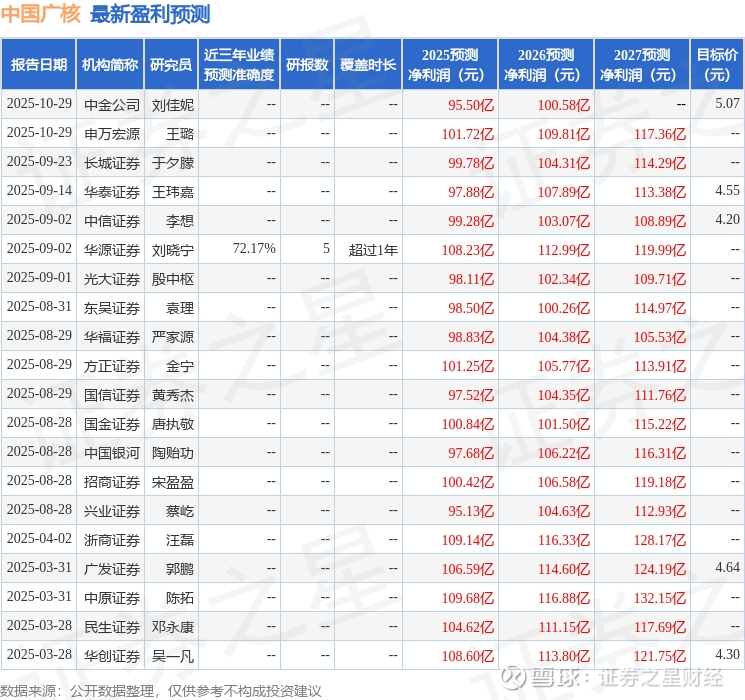Click target price 5.07
The height and width of the screenshot is (700, 745).
(x=727, y=103)
